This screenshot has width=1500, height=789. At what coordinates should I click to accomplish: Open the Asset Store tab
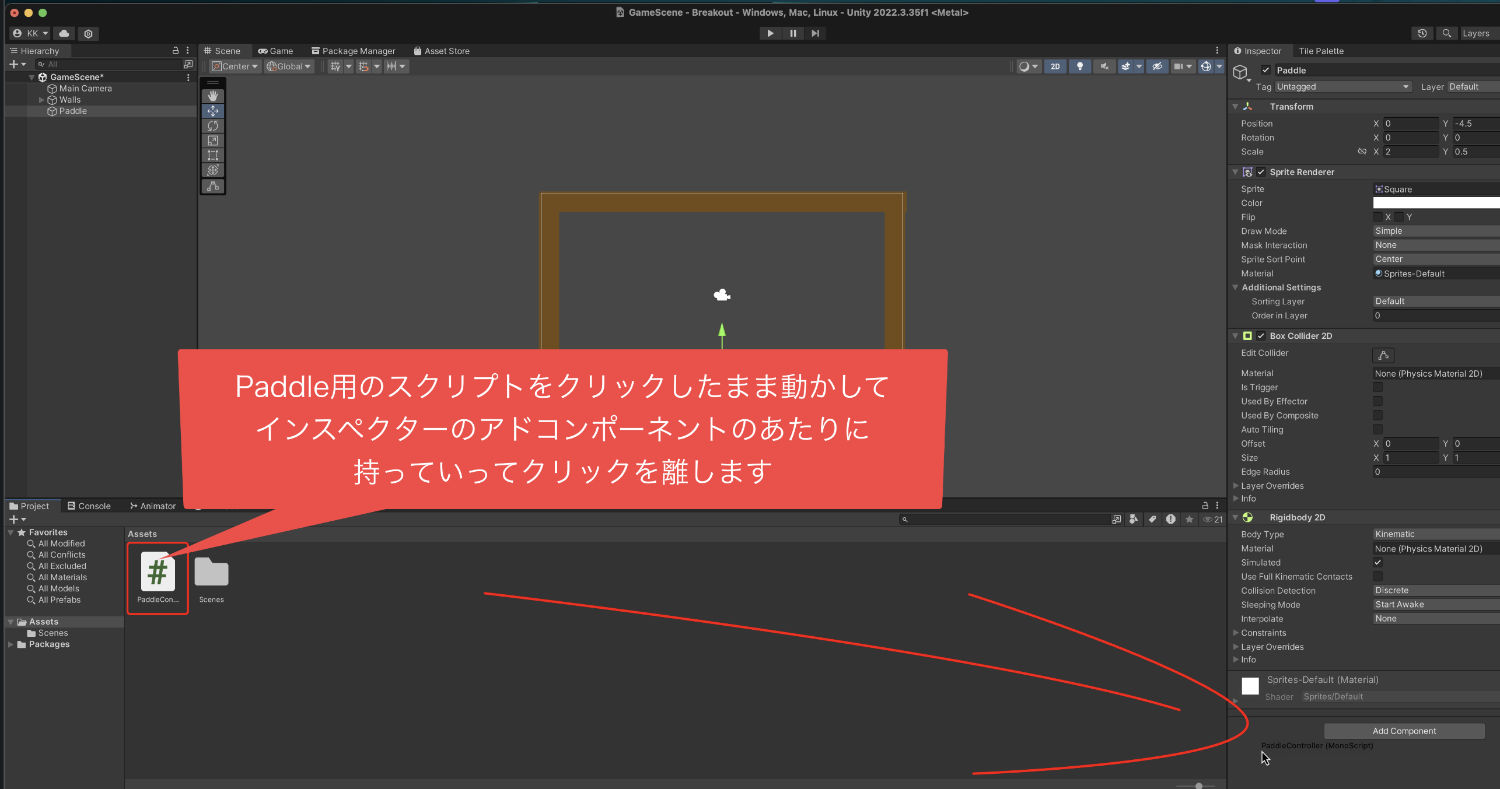[441, 51]
